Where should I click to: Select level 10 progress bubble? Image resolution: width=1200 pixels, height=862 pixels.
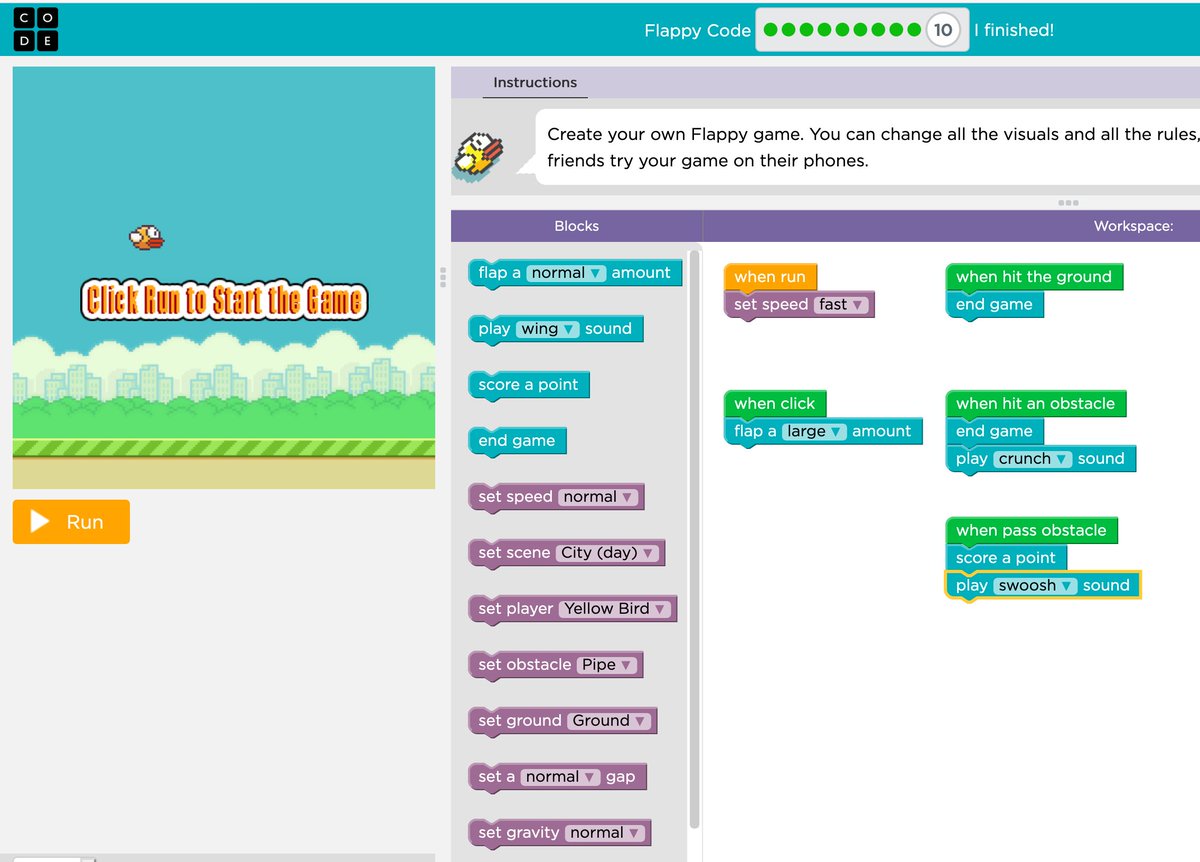tap(942, 30)
